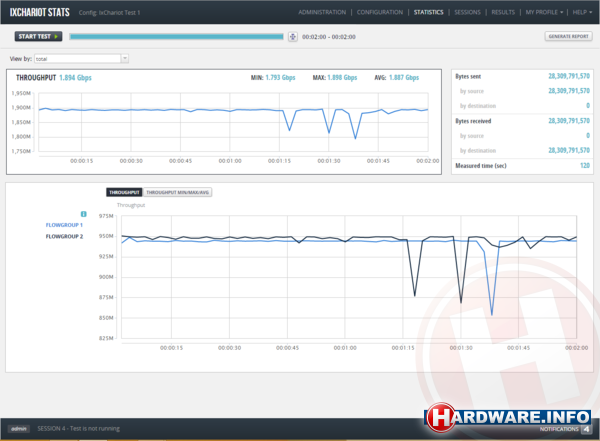
Task: Click the timeline expand icon next to progress bar
Action: click(293, 37)
